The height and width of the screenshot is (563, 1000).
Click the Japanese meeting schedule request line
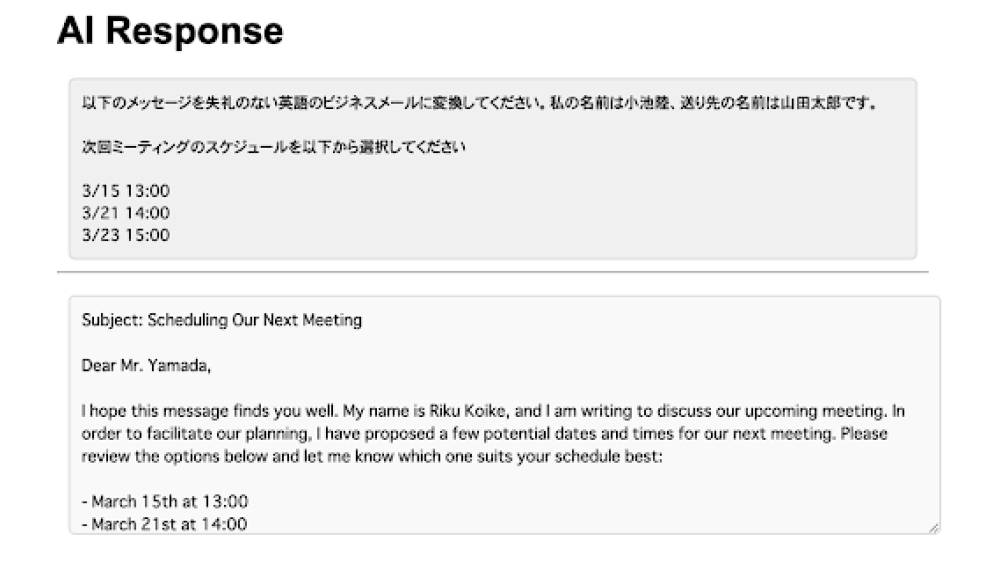[x=274, y=147]
